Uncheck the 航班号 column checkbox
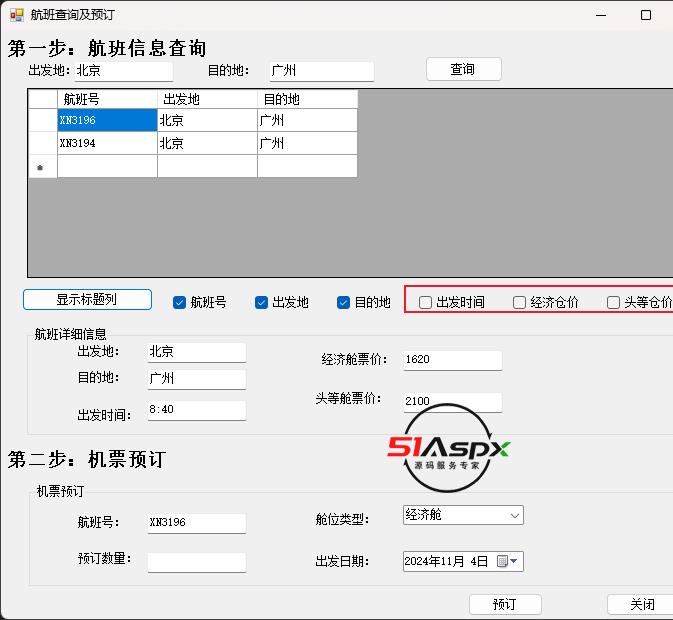 (180, 302)
